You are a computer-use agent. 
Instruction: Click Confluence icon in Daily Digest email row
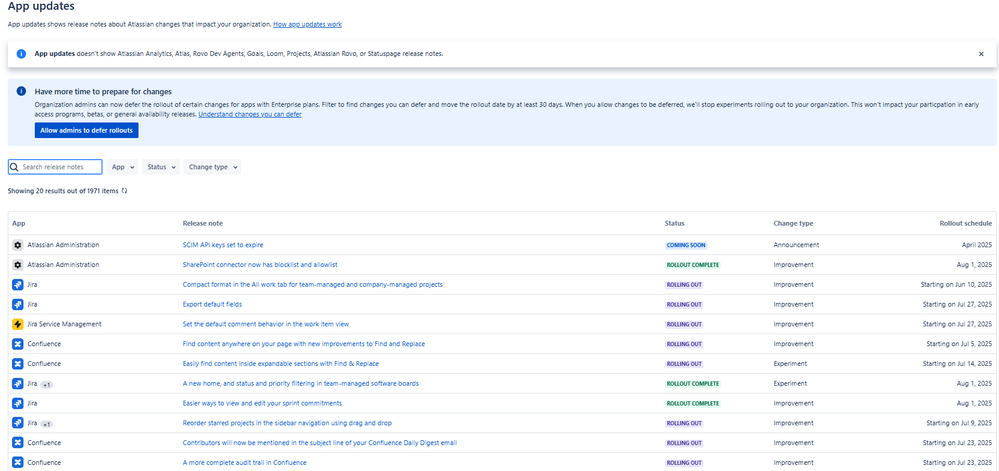[x=18, y=442]
